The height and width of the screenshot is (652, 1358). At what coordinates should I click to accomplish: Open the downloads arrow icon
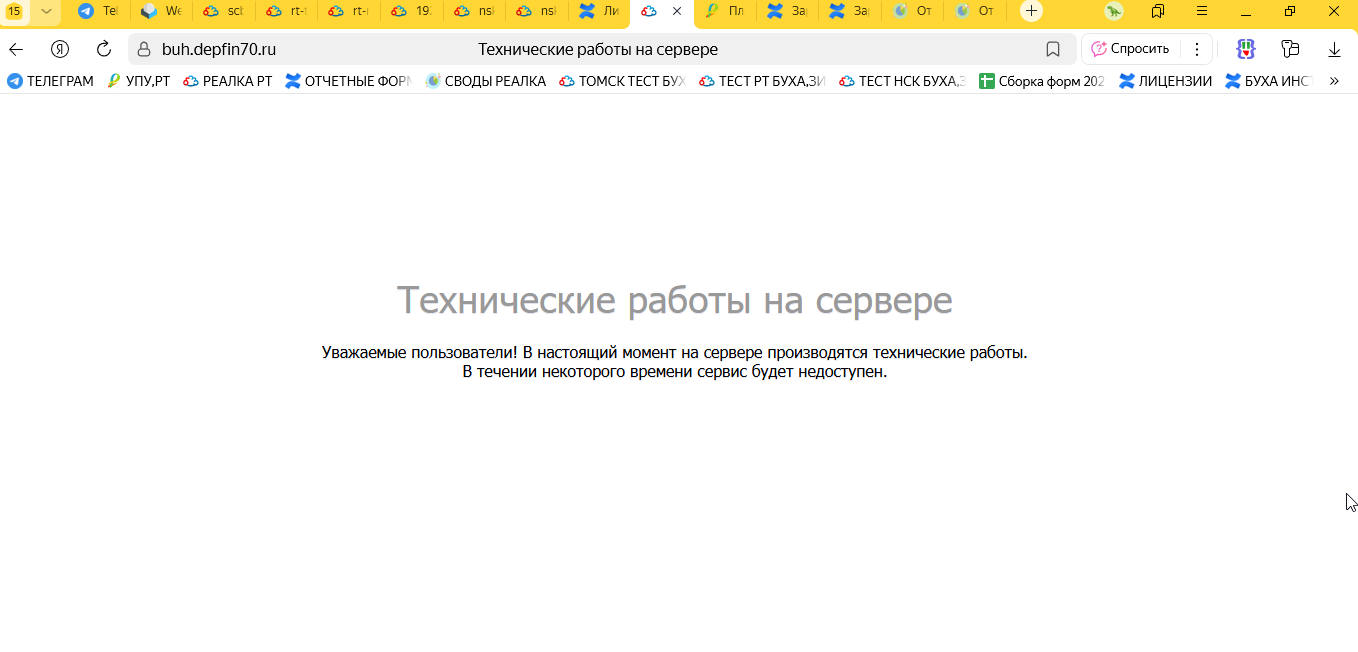(x=1334, y=49)
